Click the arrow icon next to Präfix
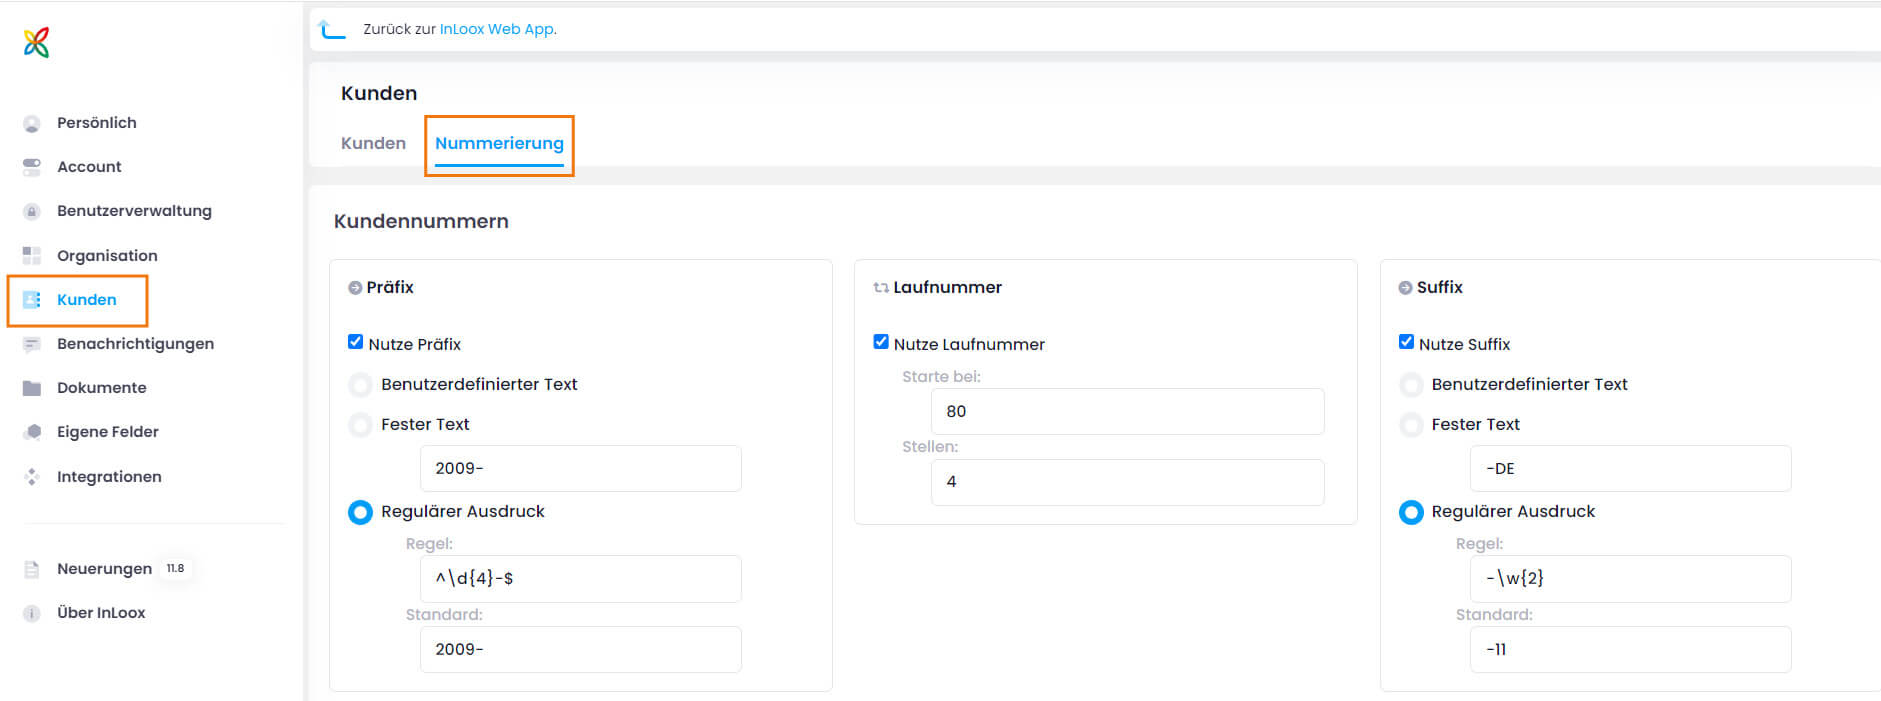The height and width of the screenshot is (701, 1881). (355, 288)
